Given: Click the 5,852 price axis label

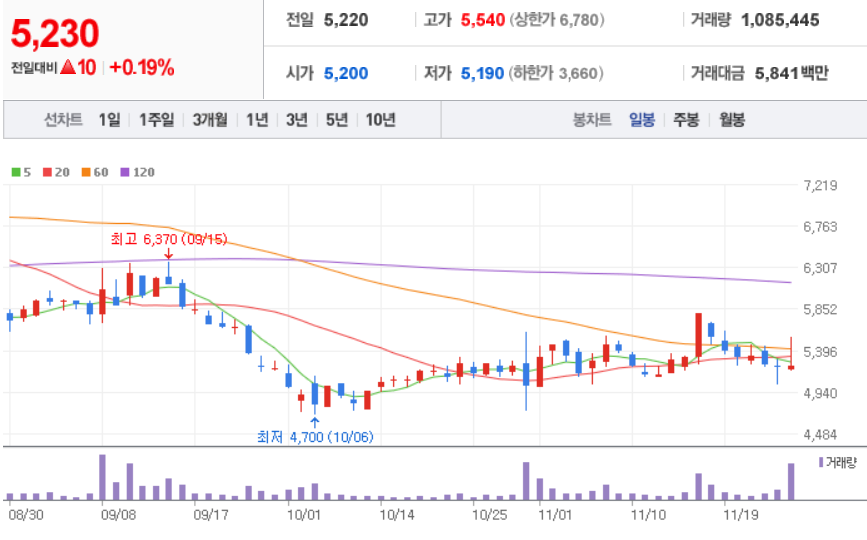Looking at the screenshot, I should point(821,310).
